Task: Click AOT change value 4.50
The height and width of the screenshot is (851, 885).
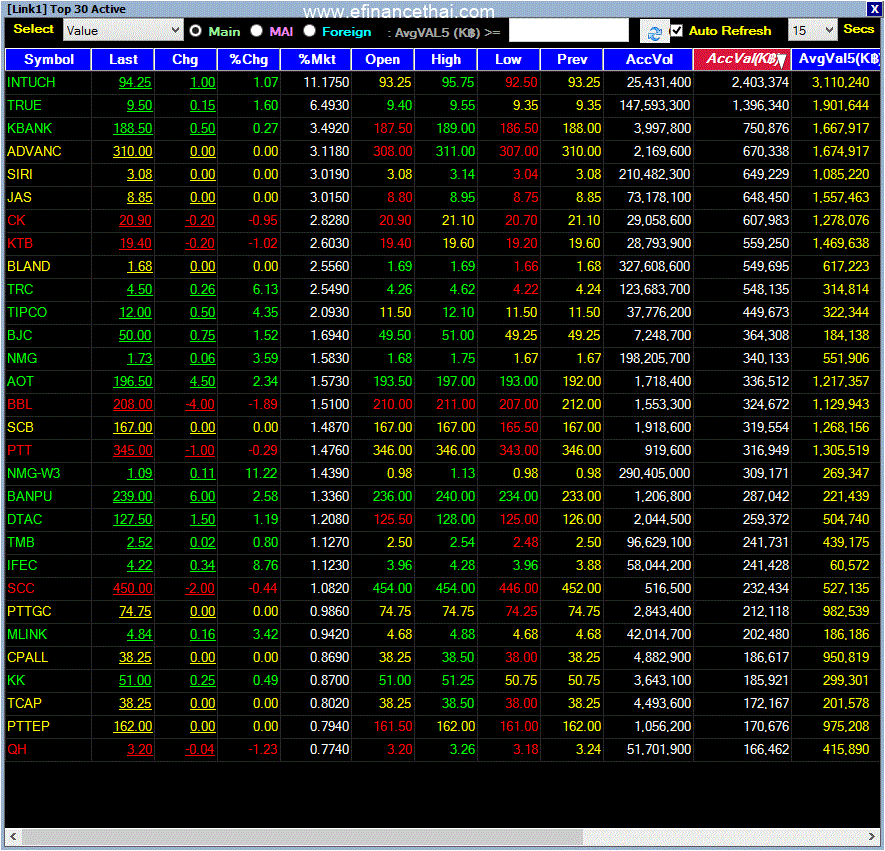Action: [203, 381]
